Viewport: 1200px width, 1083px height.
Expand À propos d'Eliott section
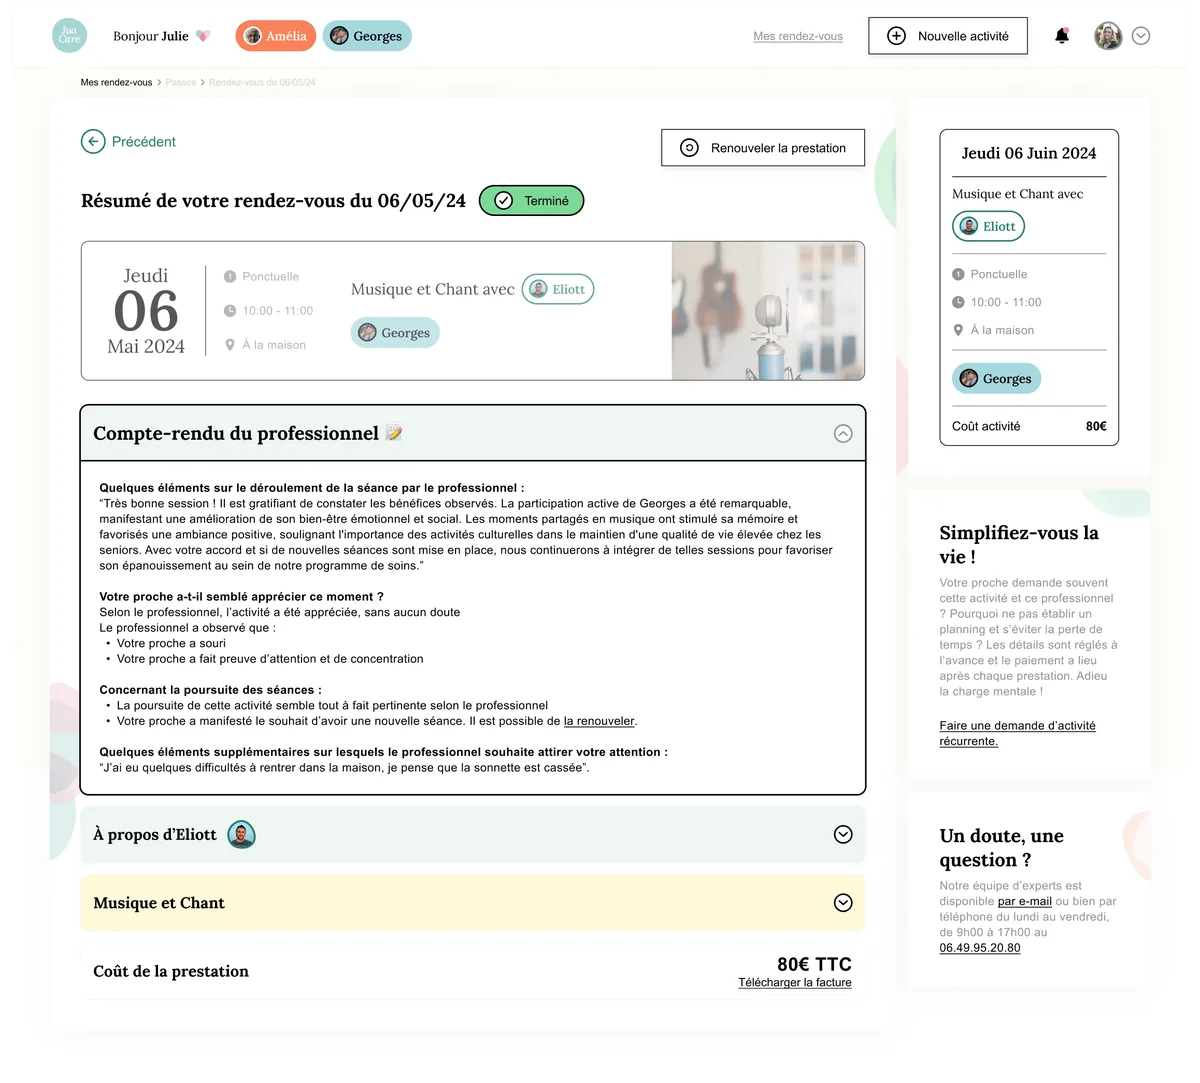tap(843, 835)
